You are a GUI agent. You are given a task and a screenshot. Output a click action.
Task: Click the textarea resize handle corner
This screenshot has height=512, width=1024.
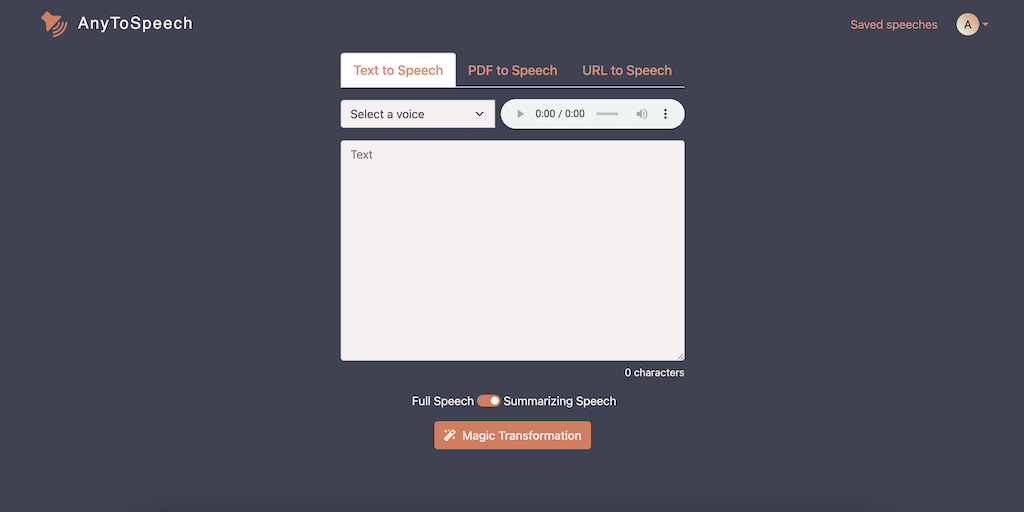tap(680, 356)
